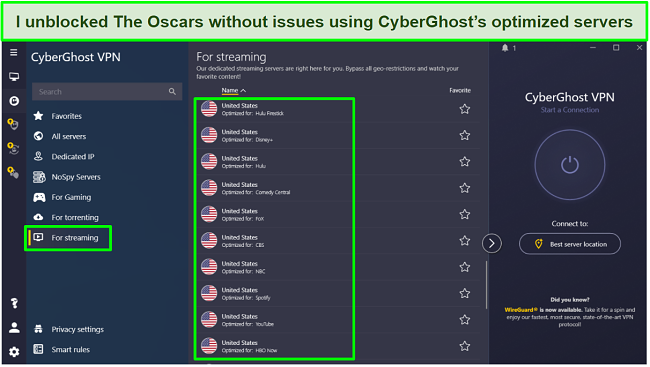
Task: Click the globe icon beside All servers
Action: point(39,136)
